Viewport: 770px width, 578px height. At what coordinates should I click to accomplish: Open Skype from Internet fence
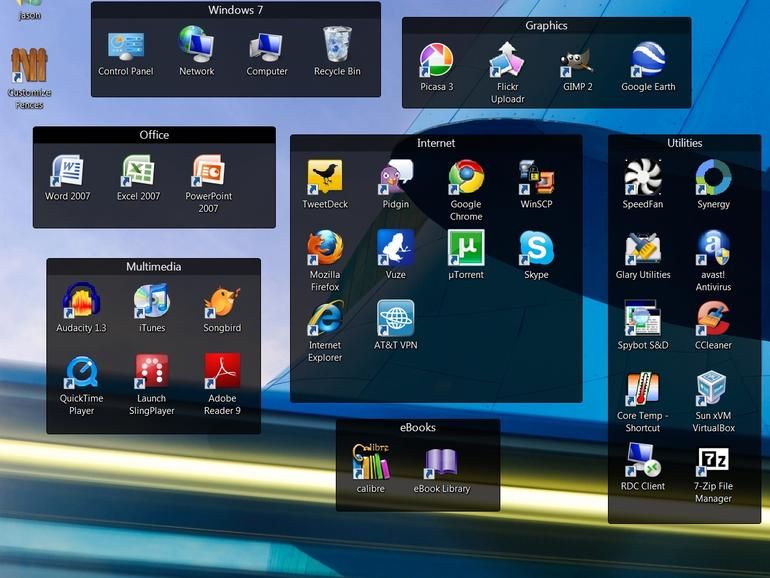536,248
